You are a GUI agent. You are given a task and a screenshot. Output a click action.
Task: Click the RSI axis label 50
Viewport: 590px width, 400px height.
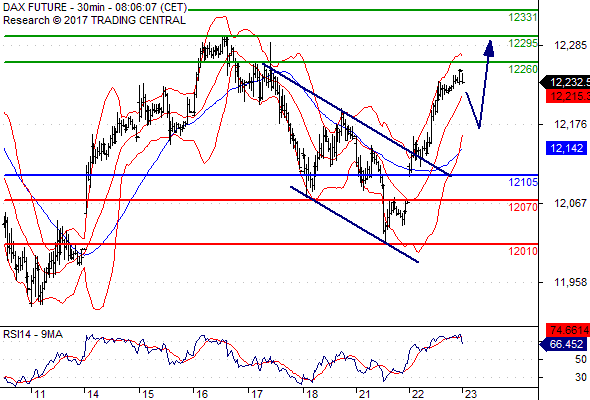click(581, 359)
